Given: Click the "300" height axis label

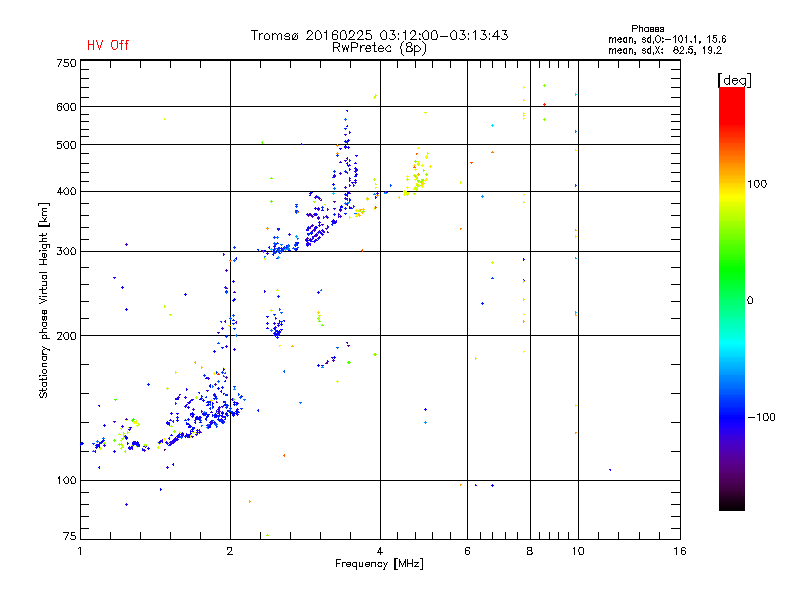Looking at the screenshot, I should 66,252.
